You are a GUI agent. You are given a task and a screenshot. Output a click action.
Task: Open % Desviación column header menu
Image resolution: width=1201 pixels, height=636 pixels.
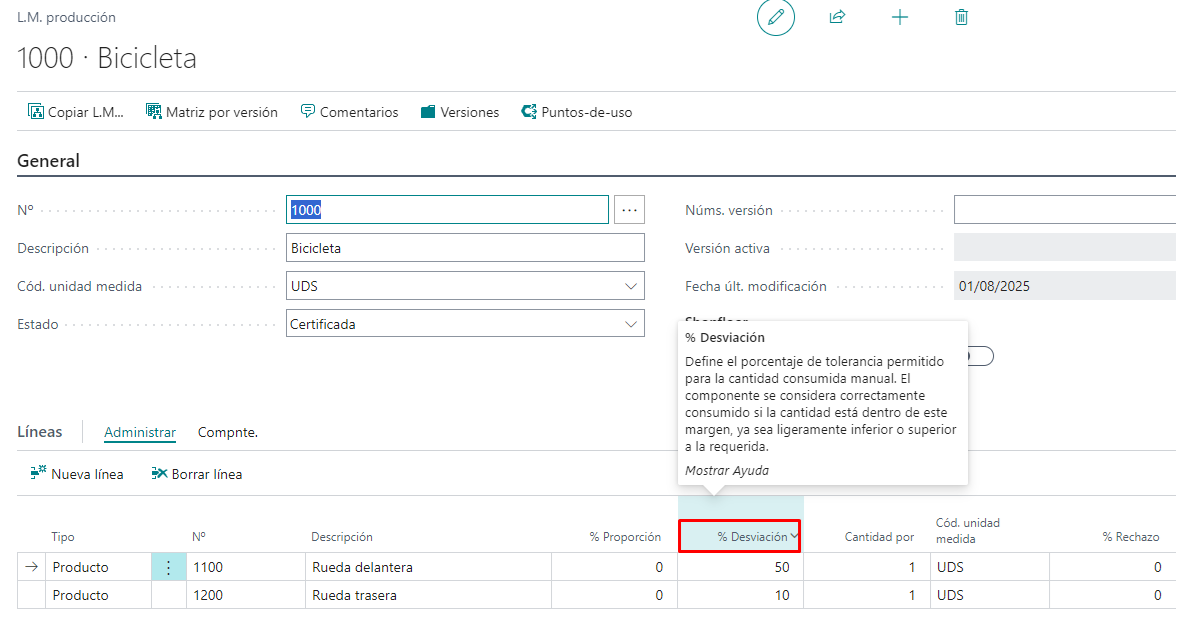click(795, 537)
